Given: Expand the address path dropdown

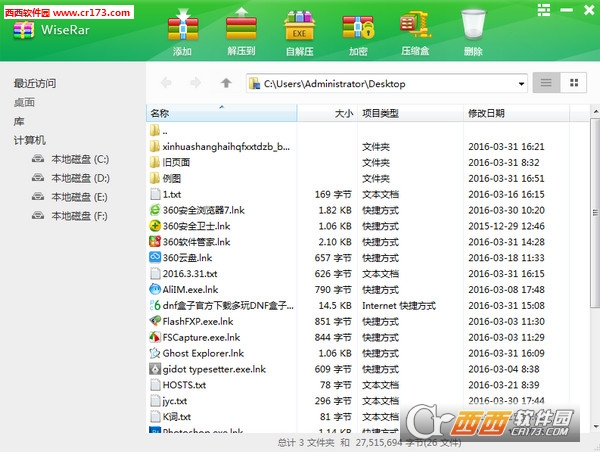Looking at the screenshot, I should pyautogui.click(x=521, y=83).
